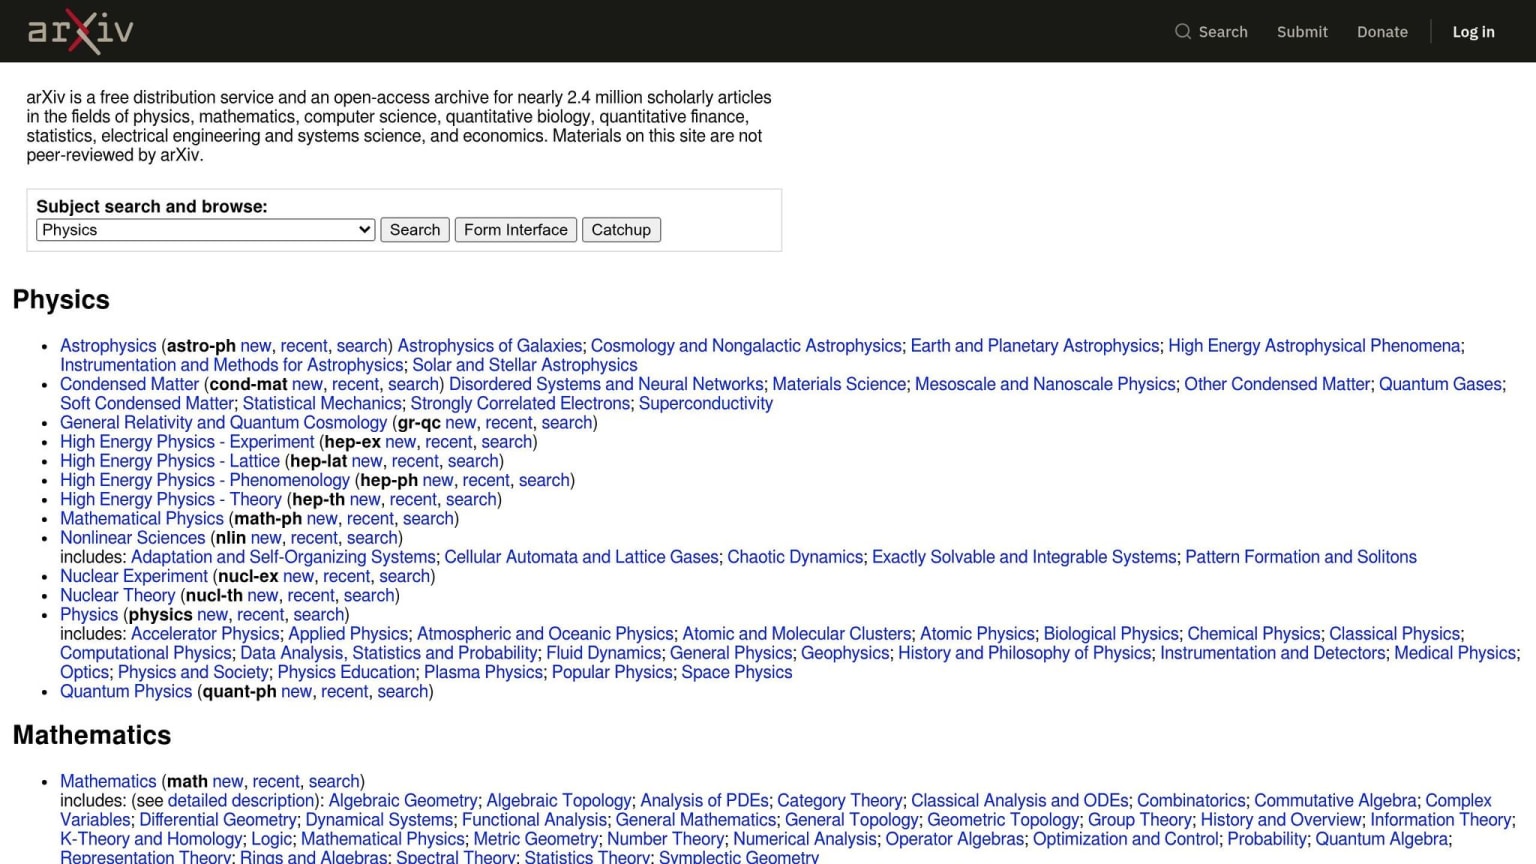Open Soft Condensed Matter category
1536x864 pixels.
click(147, 403)
